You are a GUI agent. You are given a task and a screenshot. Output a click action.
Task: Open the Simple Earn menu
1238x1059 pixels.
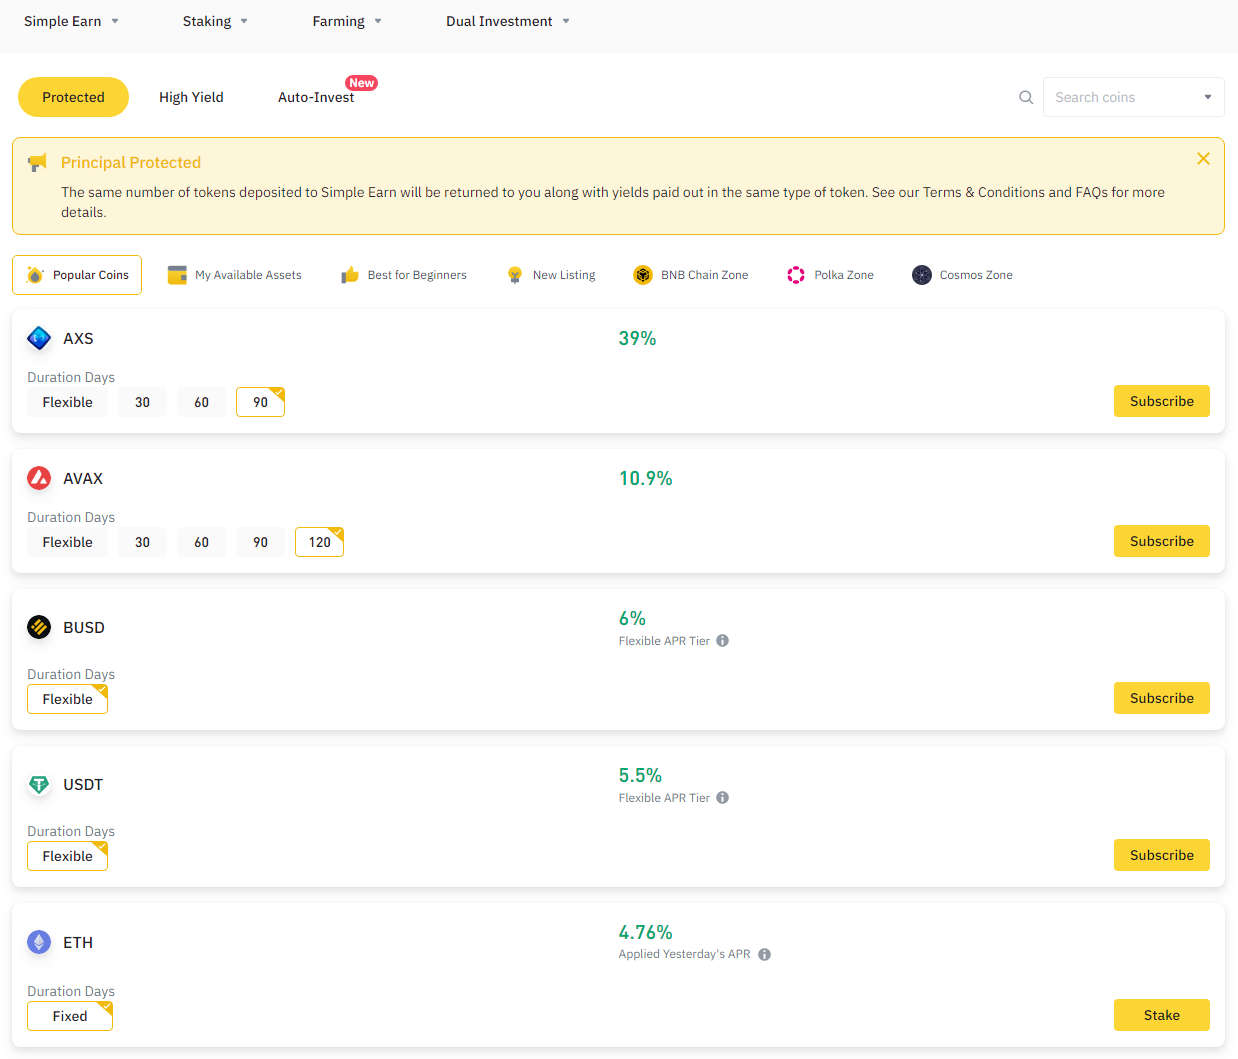(63, 21)
